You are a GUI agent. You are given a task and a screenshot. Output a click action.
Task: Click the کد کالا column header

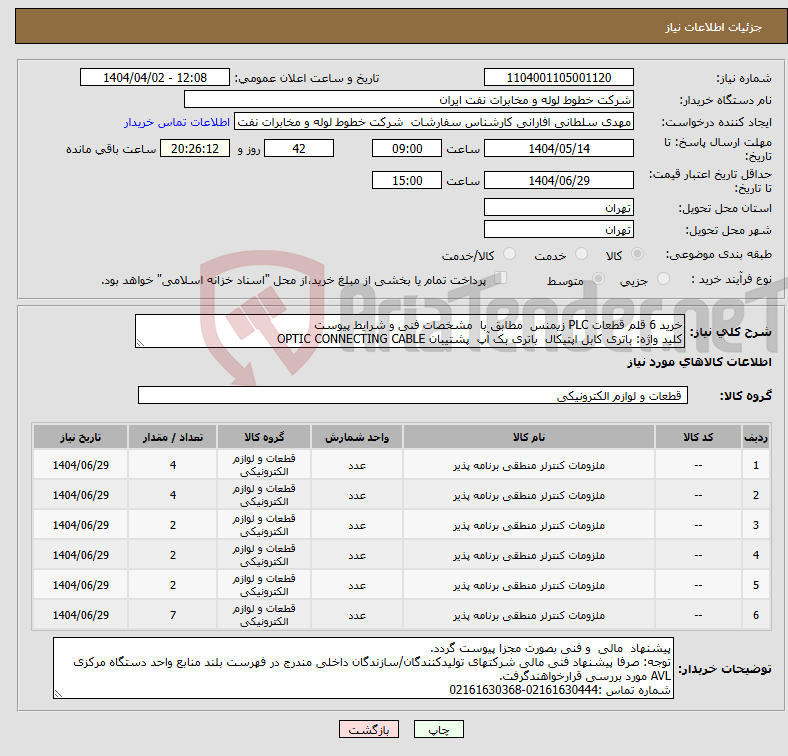point(698,437)
